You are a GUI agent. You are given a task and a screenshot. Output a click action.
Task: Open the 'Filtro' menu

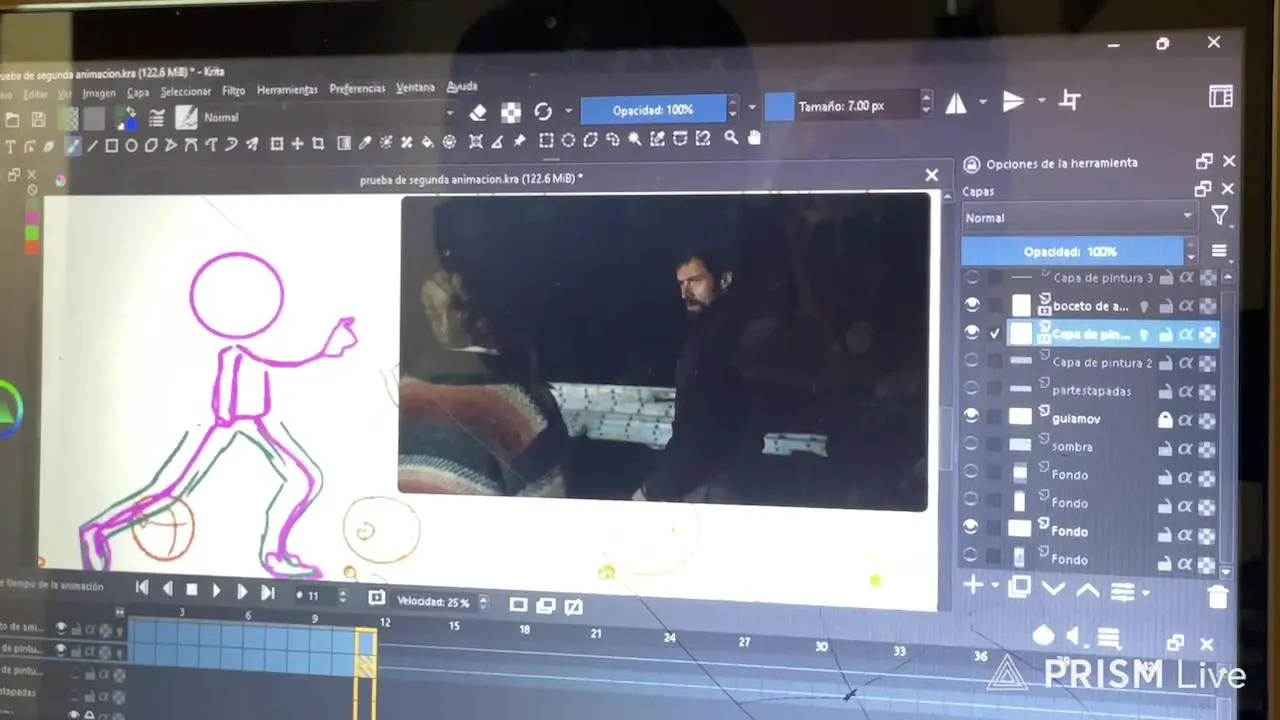[x=234, y=90]
